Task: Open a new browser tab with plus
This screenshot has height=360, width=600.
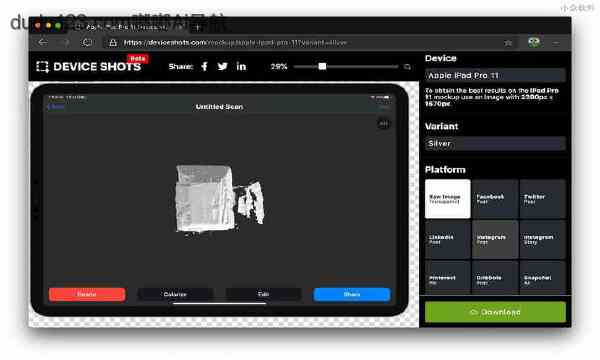Action: coord(197,28)
